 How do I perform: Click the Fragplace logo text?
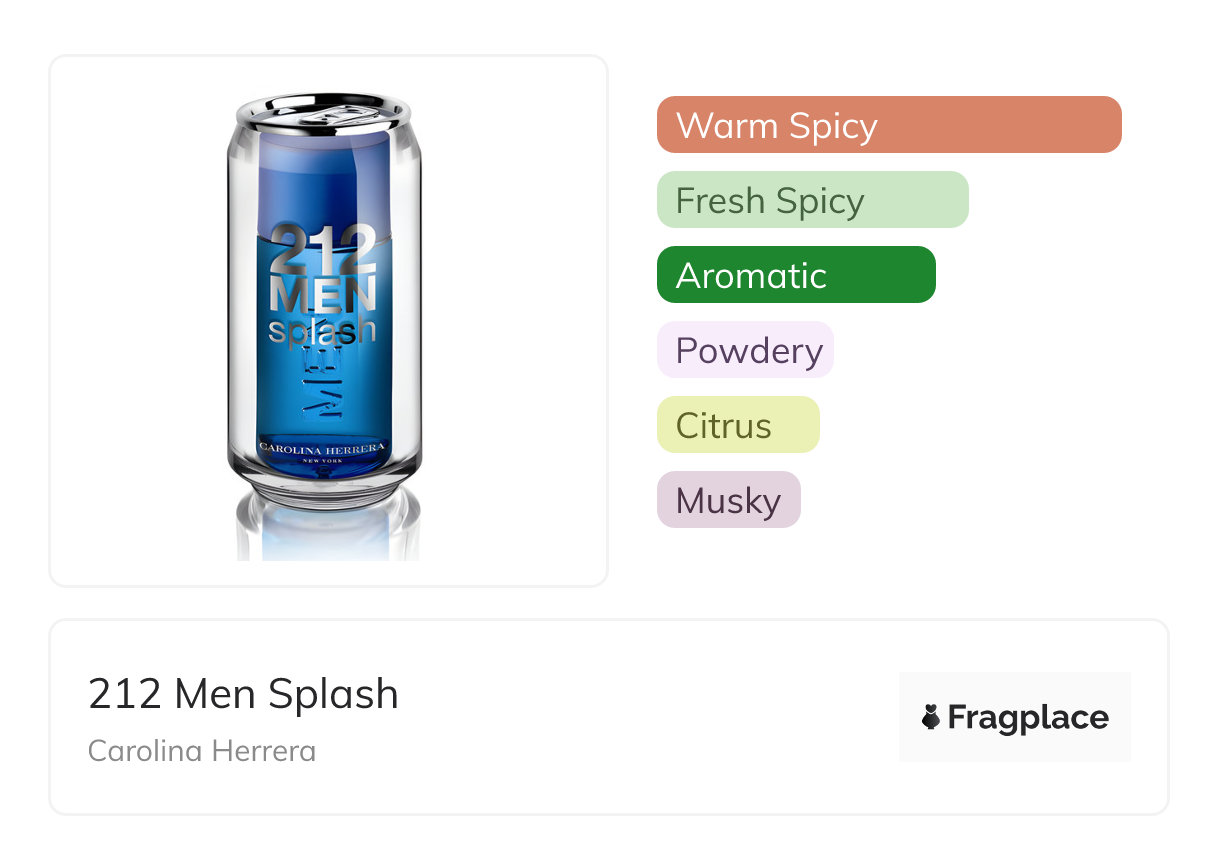[1027, 717]
